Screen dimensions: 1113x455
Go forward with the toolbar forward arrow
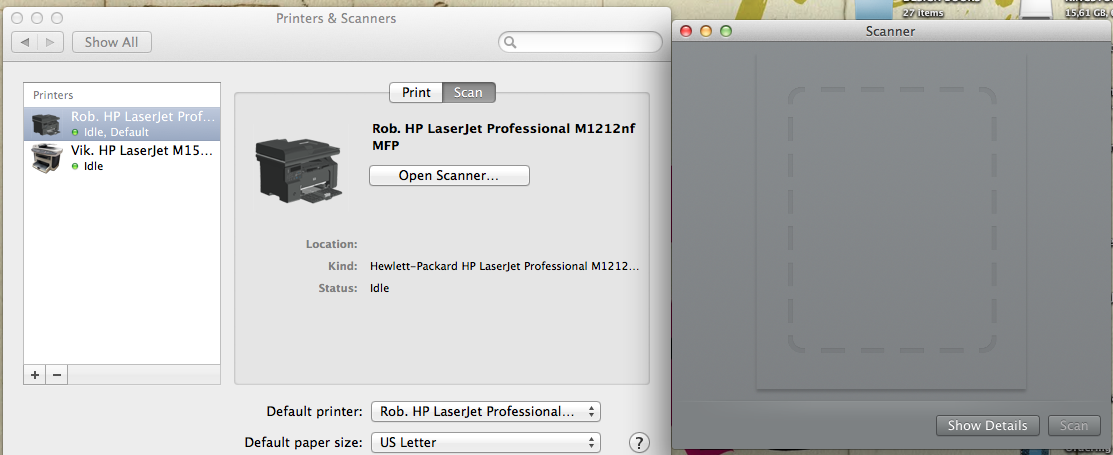pos(50,42)
